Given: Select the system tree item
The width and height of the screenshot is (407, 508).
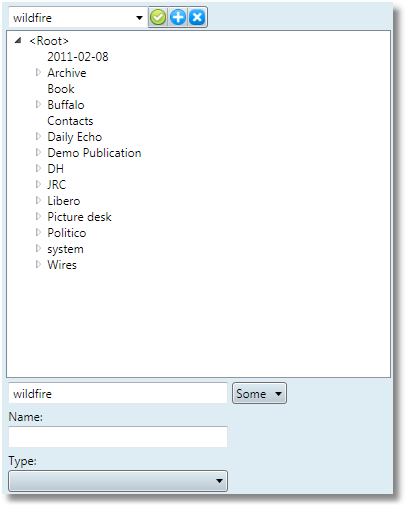Looking at the screenshot, I should pyautogui.click(x=65, y=249).
